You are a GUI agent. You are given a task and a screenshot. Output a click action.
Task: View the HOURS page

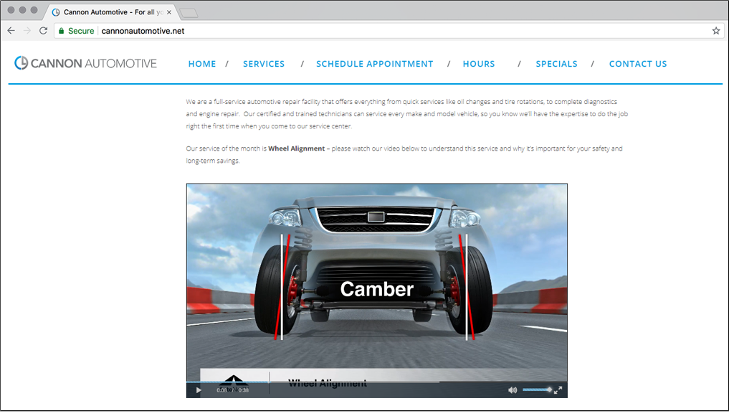point(478,64)
